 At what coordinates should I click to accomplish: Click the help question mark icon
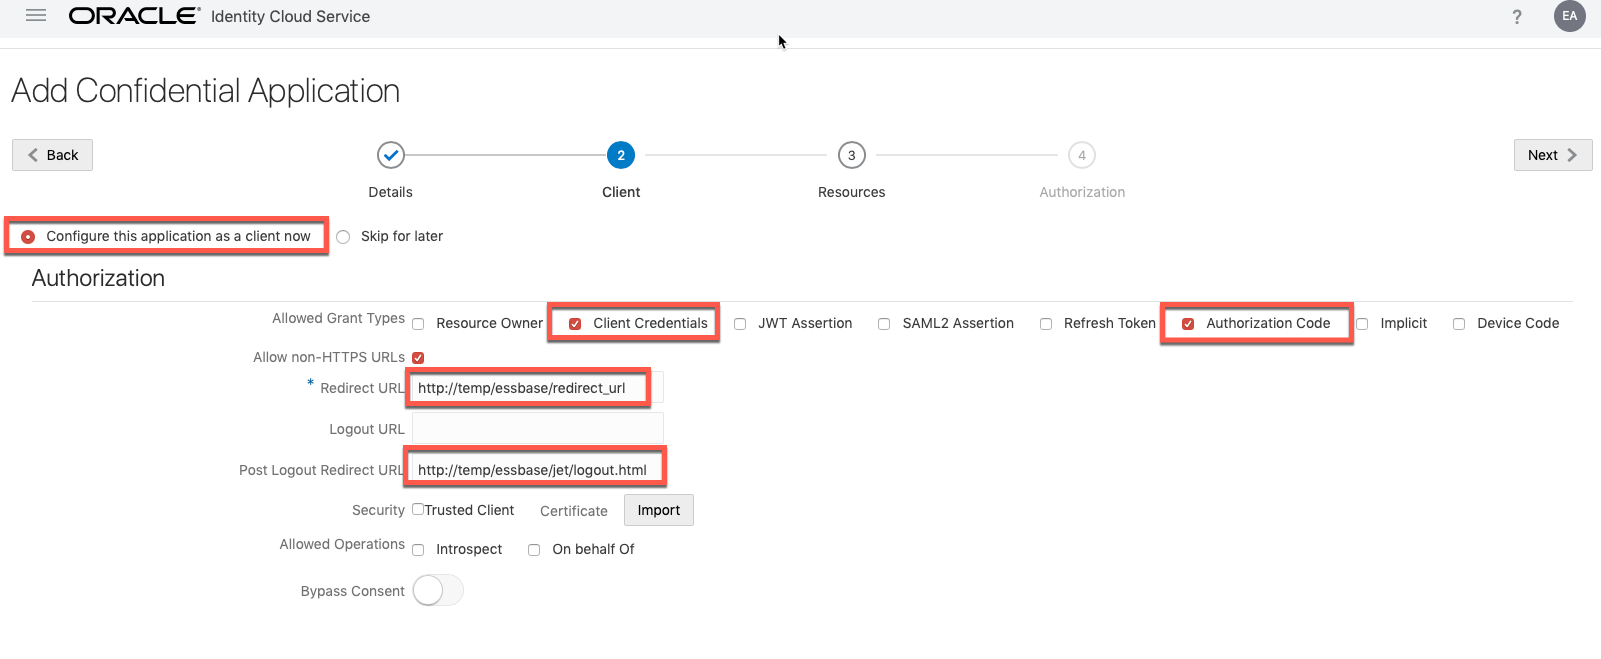pyautogui.click(x=1517, y=17)
